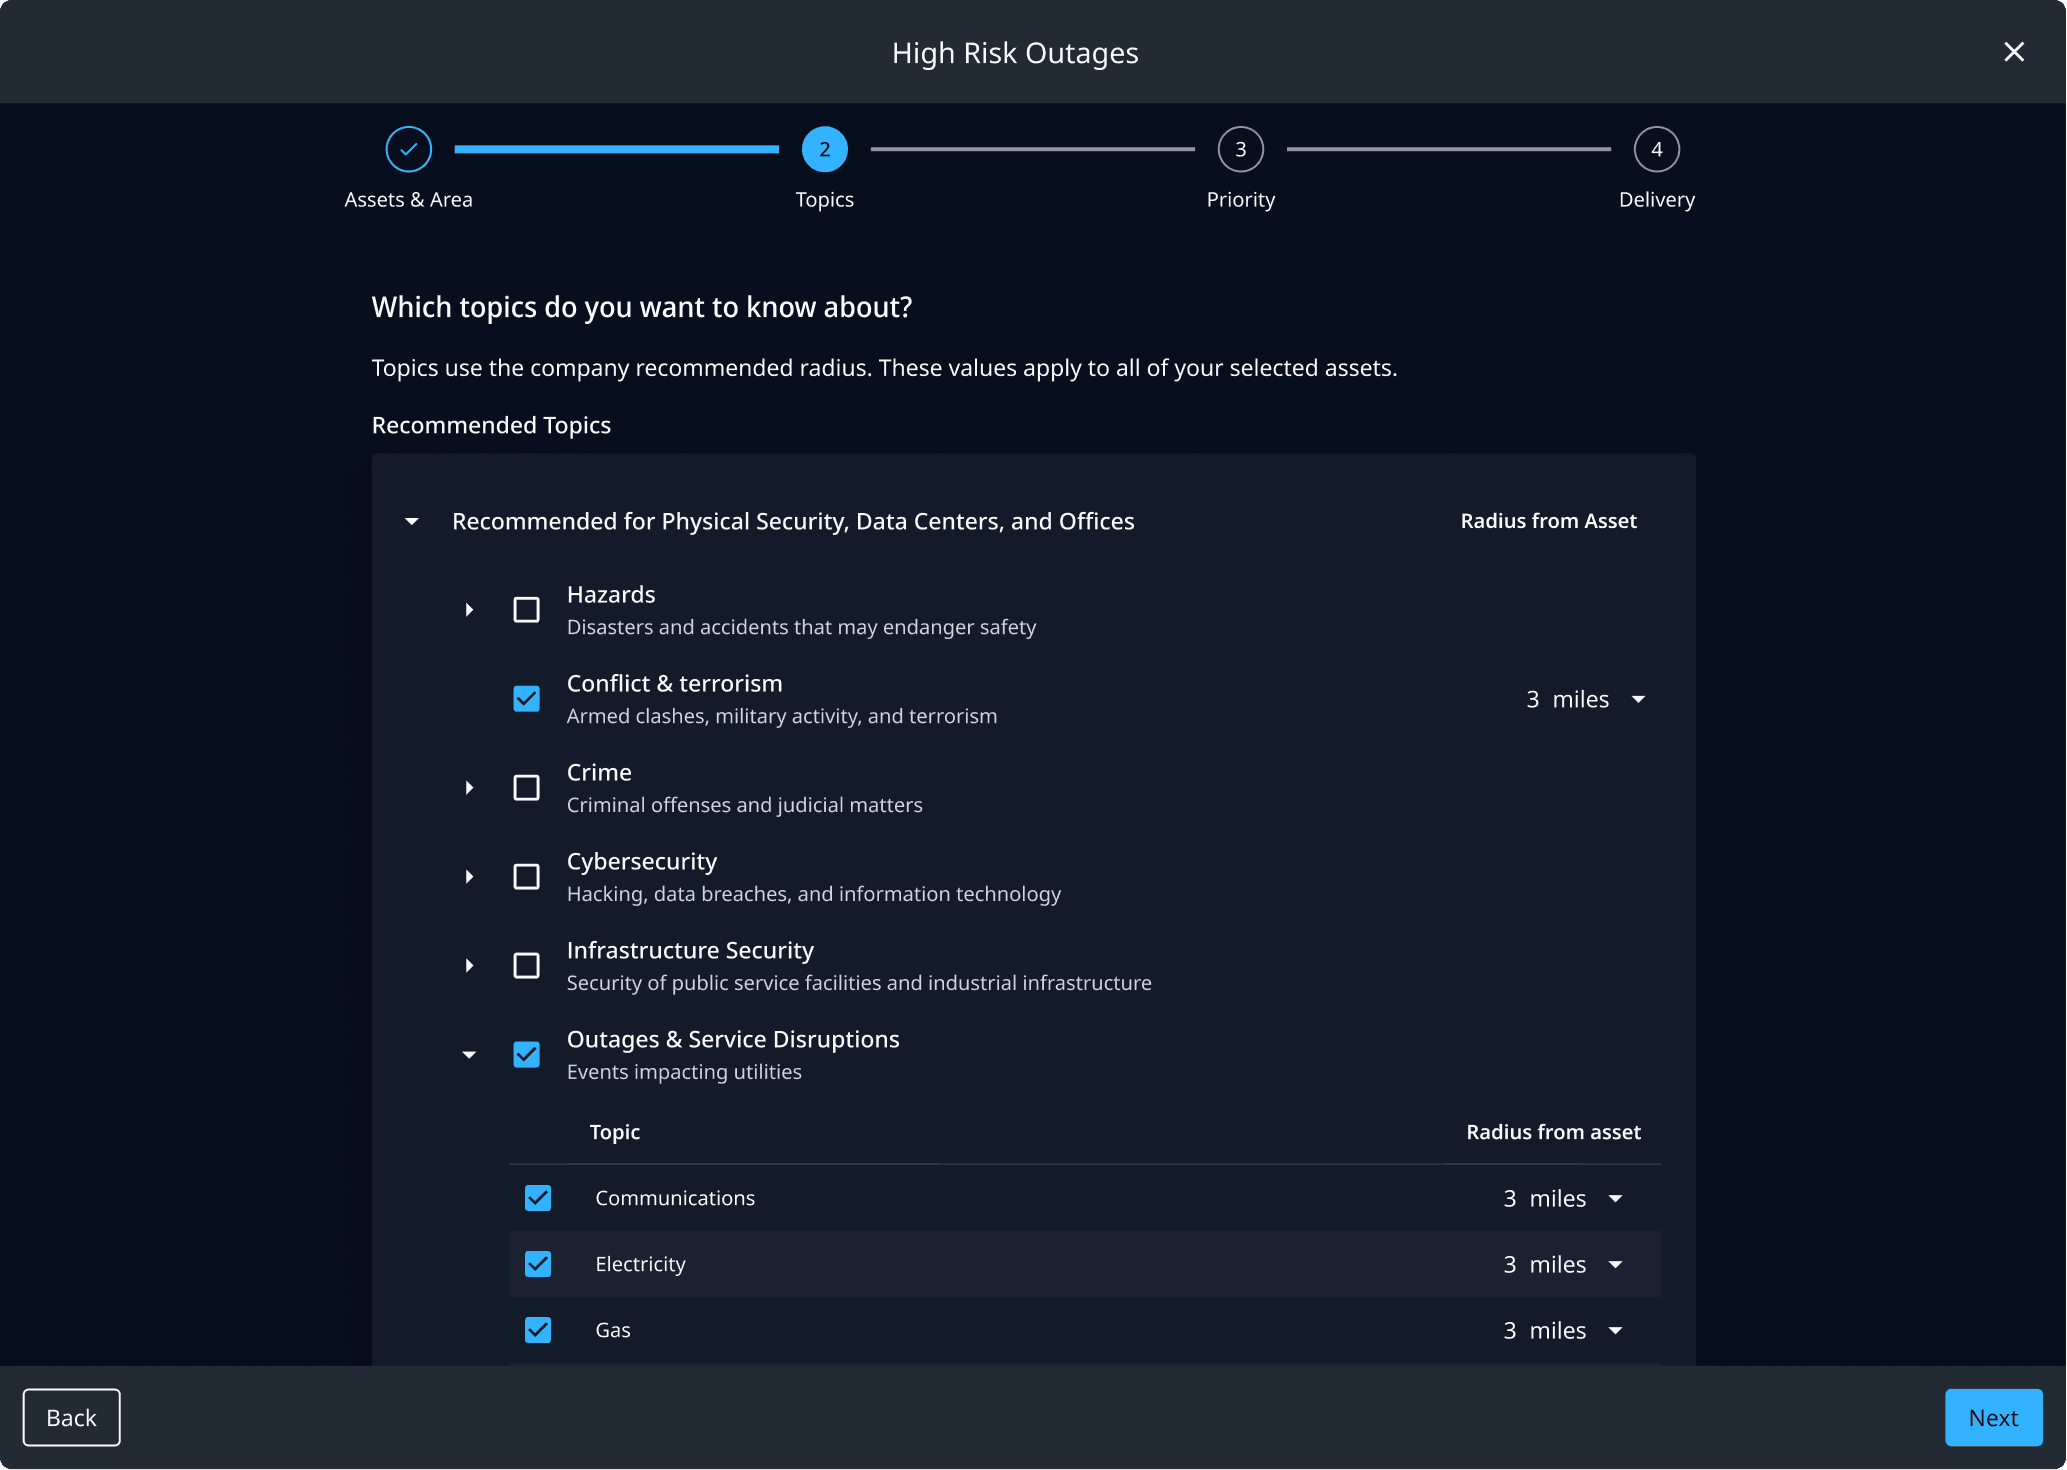
Task: Click Next to continue
Action: pos(1992,1417)
